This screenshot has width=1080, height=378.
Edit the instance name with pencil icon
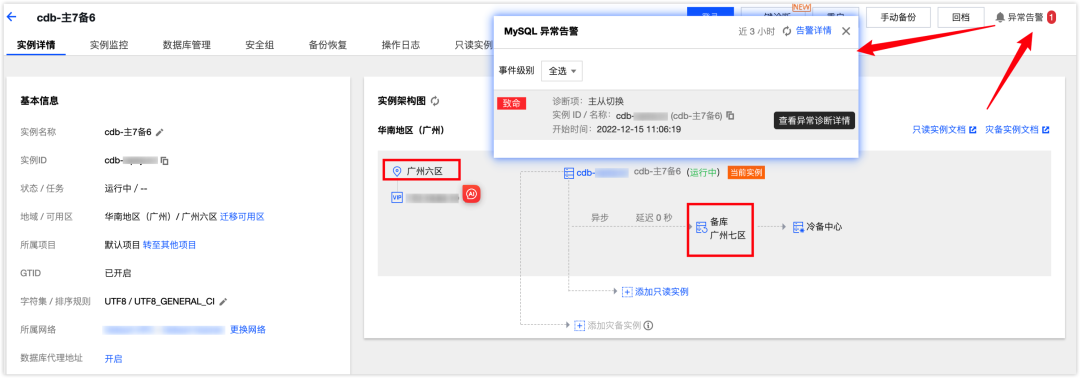click(x=160, y=132)
